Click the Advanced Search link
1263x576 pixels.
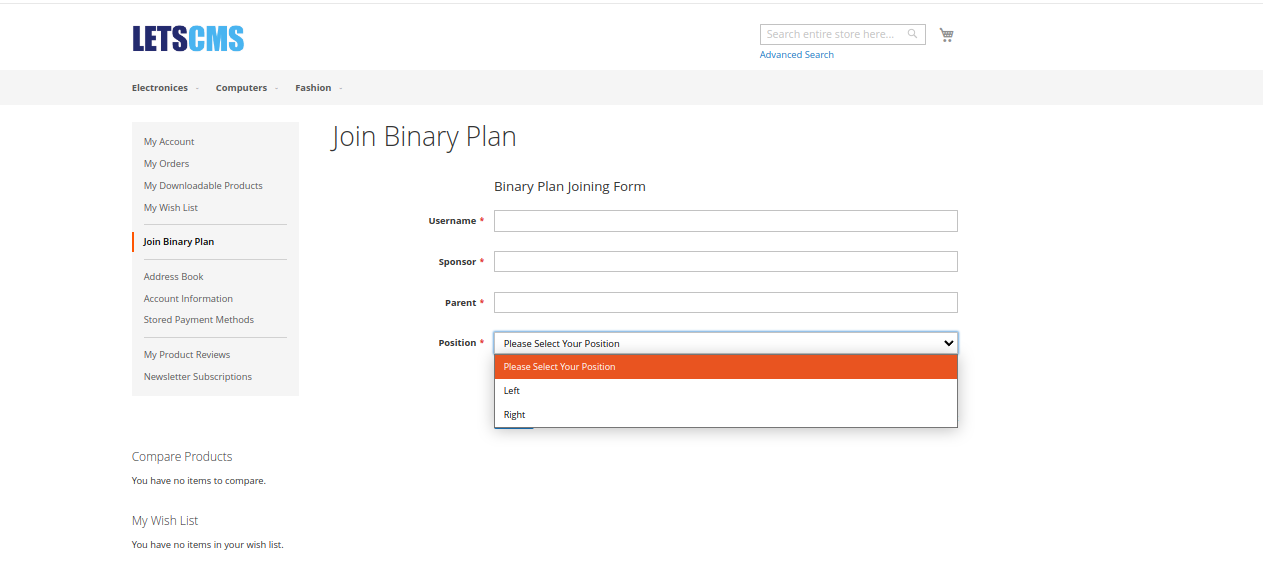(x=796, y=55)
